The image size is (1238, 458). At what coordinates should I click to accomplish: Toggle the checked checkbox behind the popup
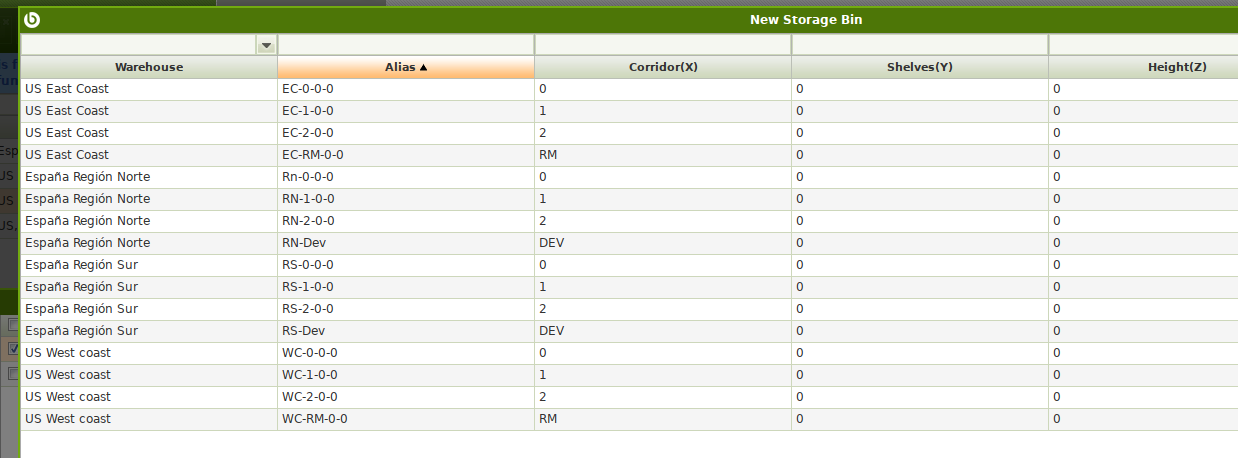coord(13,349)
